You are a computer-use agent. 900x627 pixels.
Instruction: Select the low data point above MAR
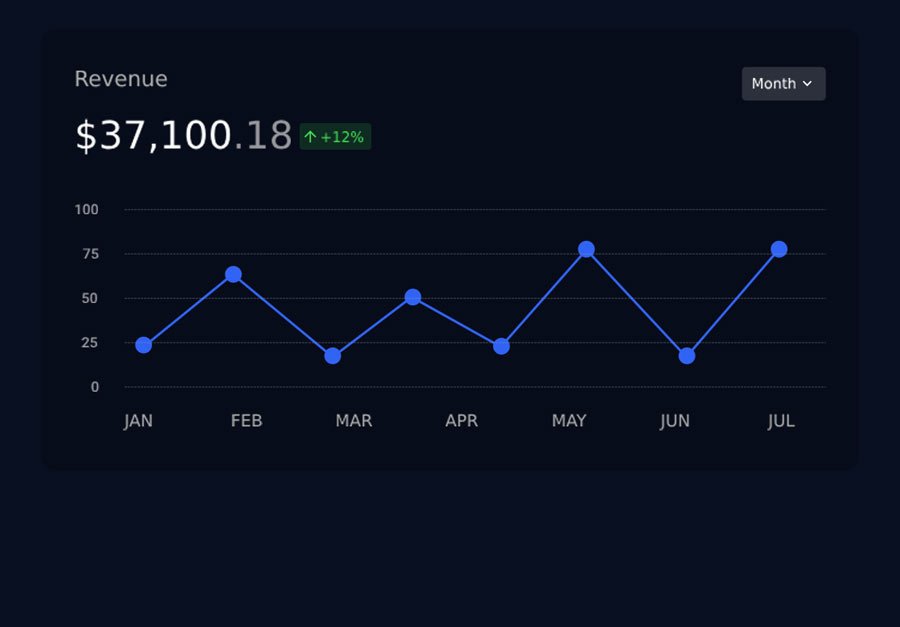point(333,356)
